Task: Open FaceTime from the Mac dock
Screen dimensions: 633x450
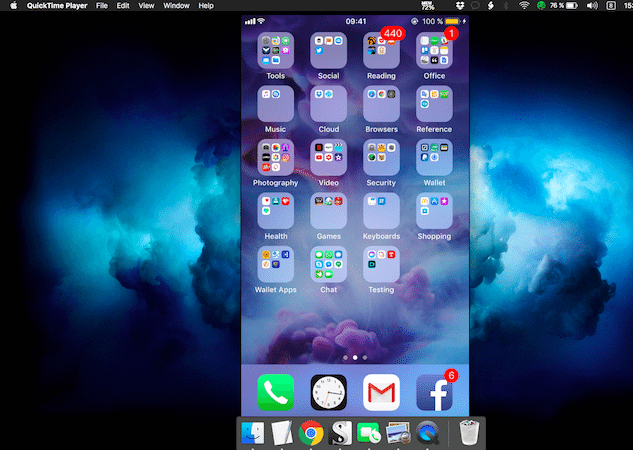Action: pos(369,433)
